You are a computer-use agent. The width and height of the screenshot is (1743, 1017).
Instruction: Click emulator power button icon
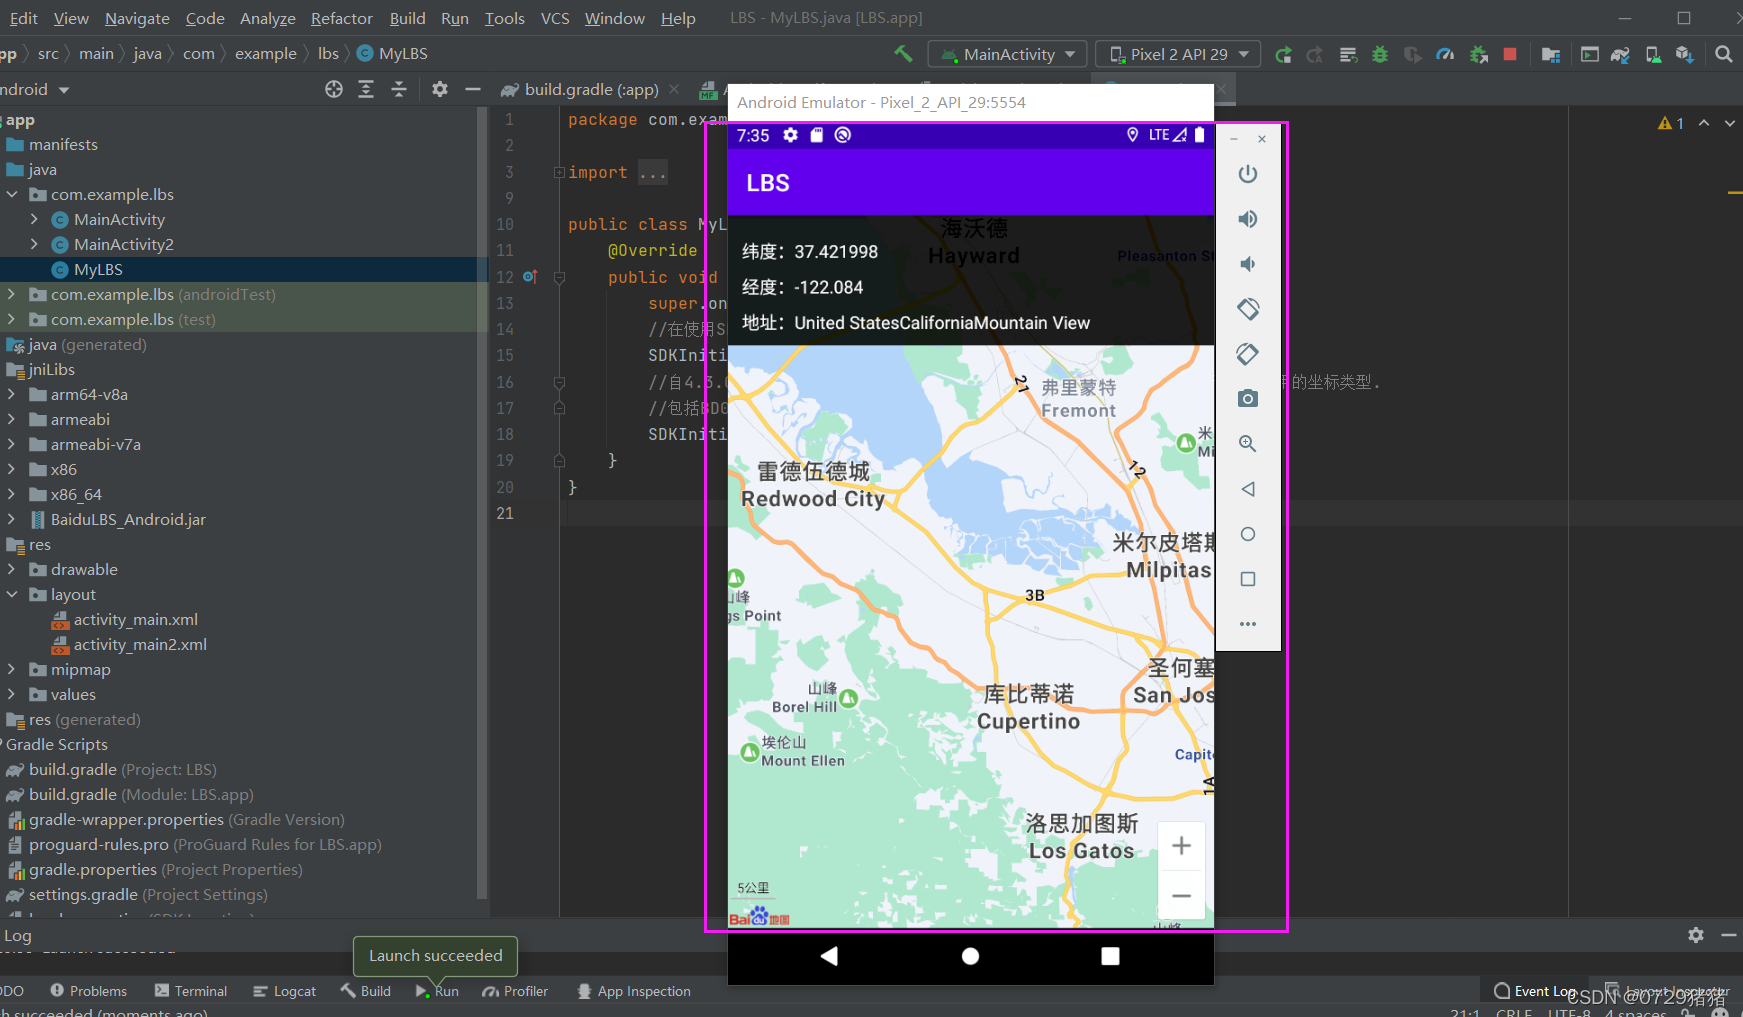[1248, 173]
